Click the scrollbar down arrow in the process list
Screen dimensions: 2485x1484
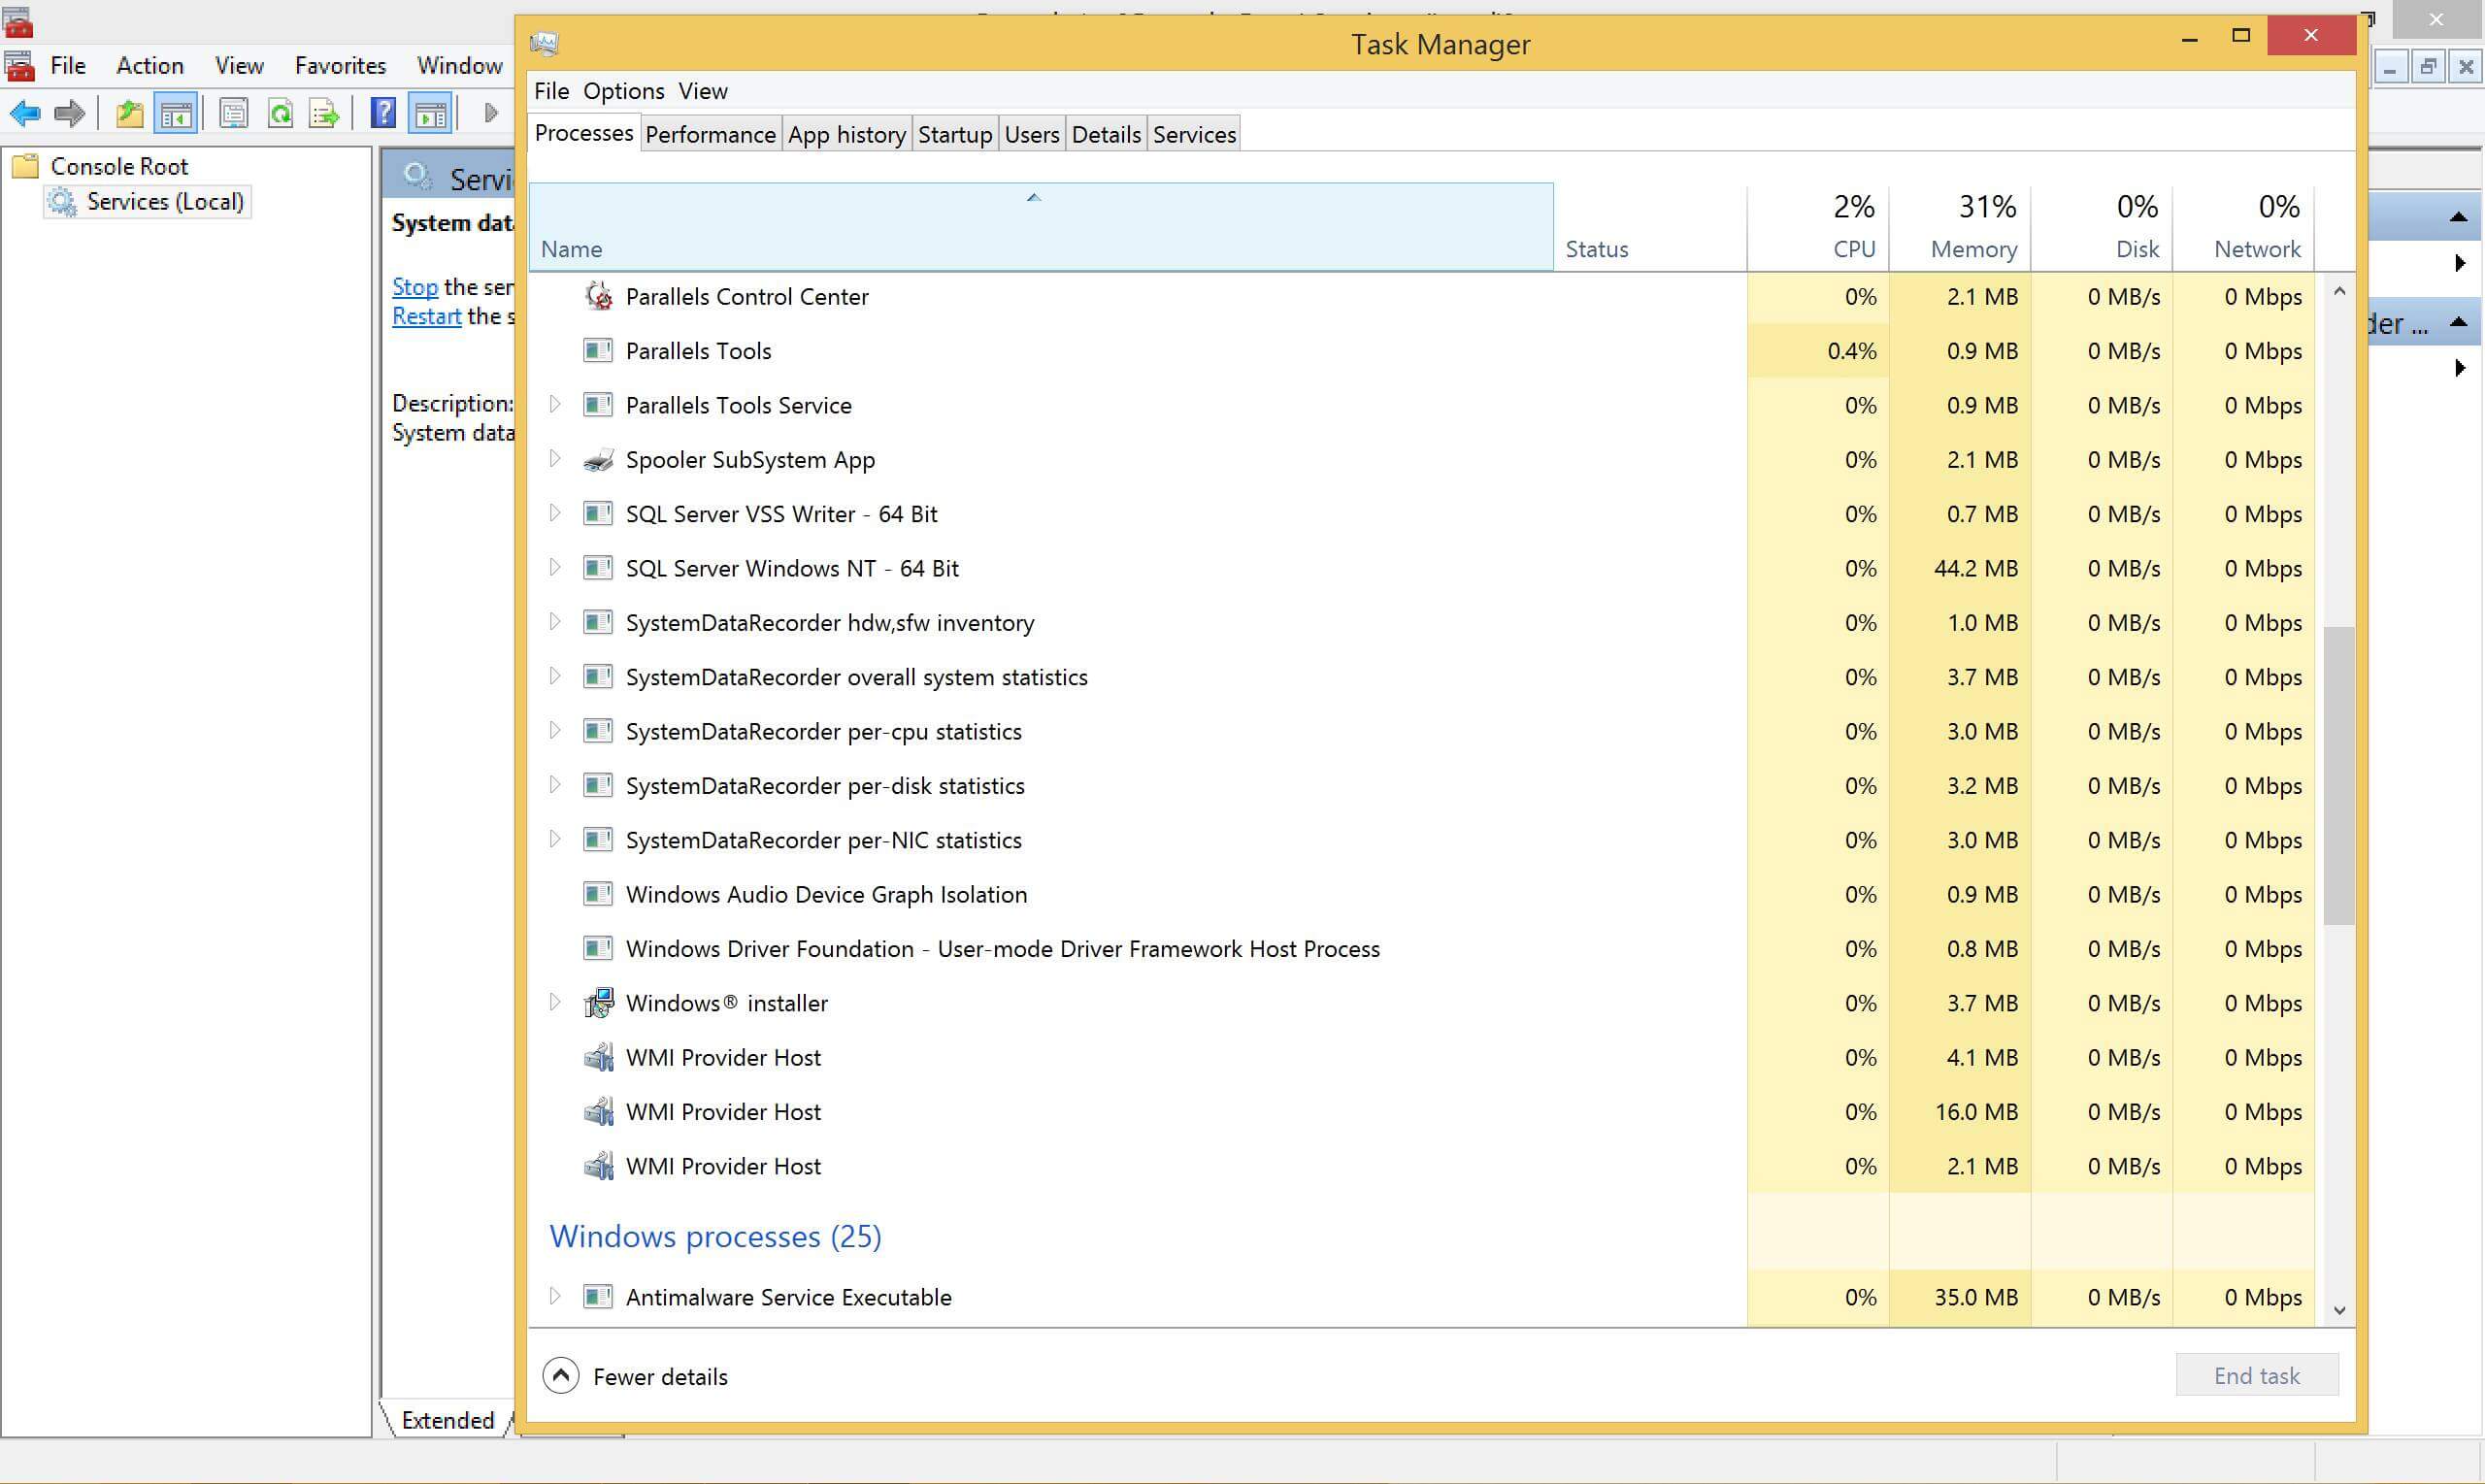(x=2339, y=1310)
